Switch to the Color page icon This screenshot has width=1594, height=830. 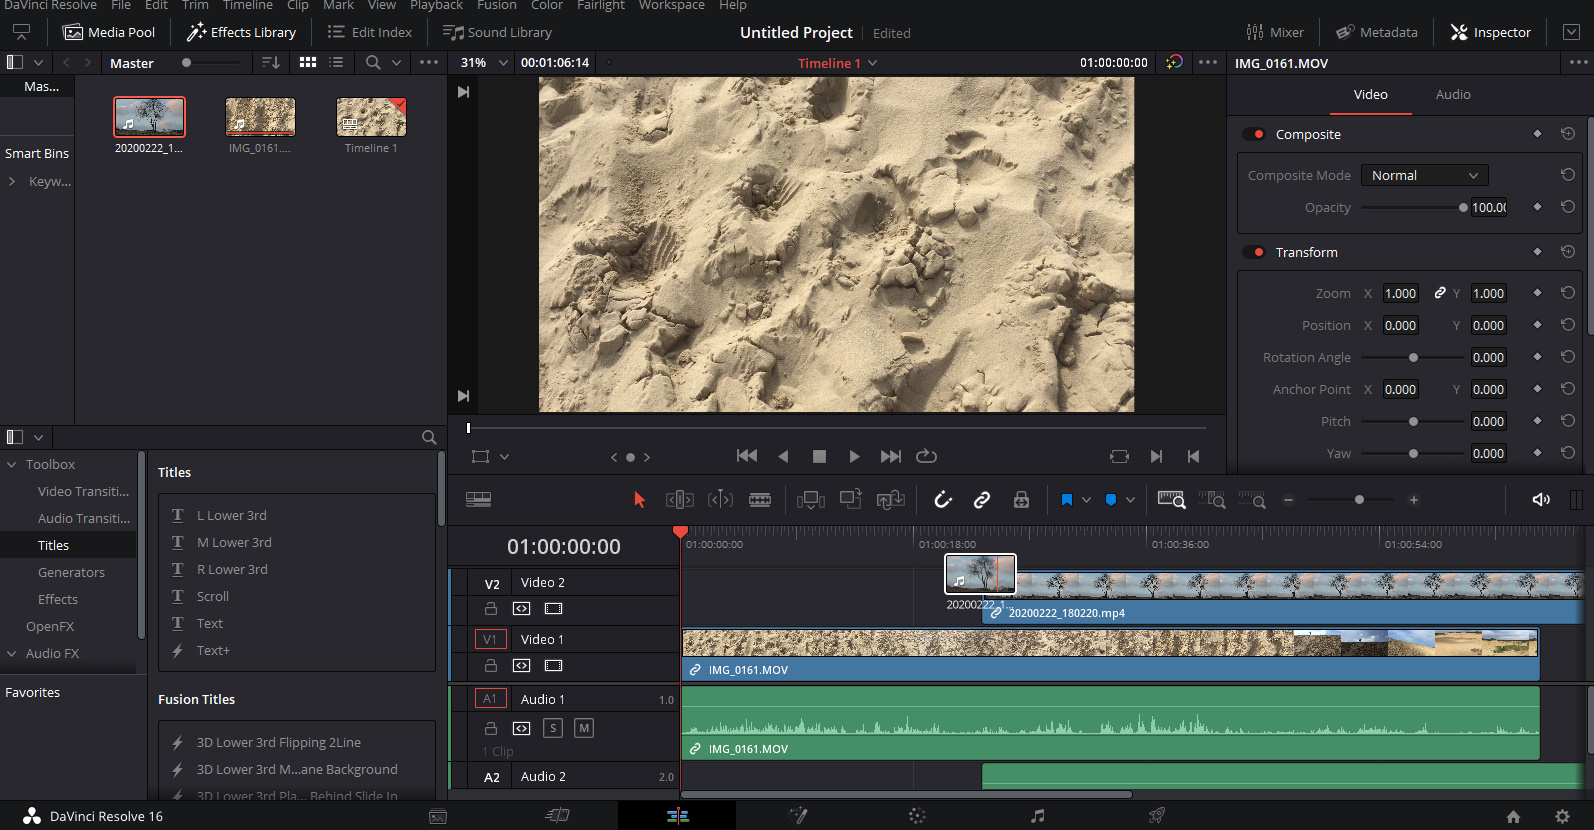pyautogui.click(x=917, y=816)
